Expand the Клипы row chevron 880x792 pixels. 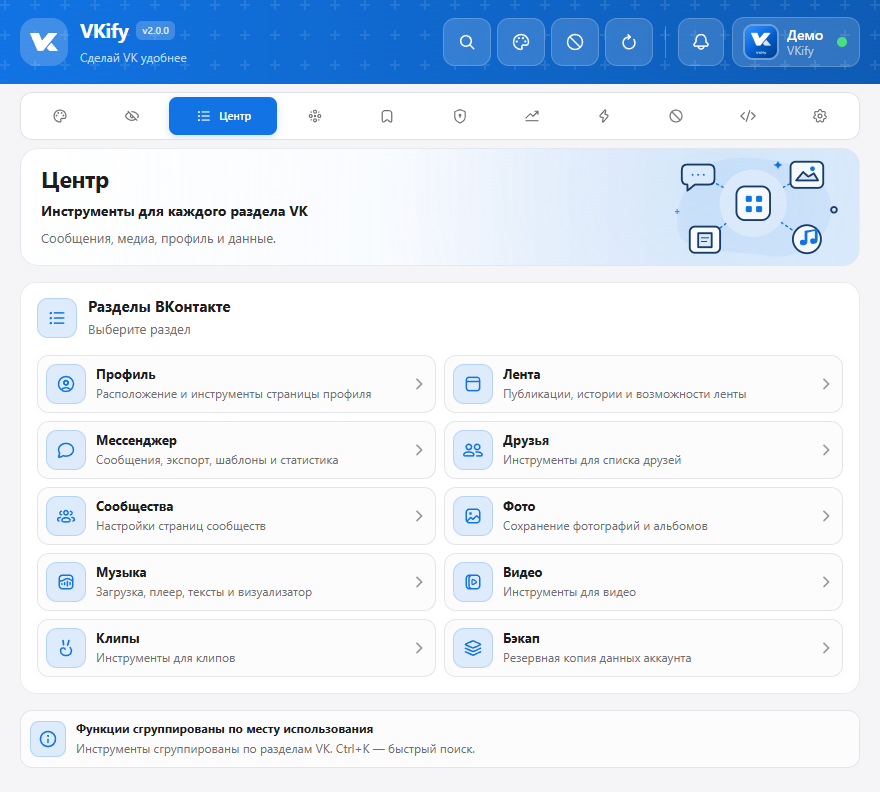coord(419,648)
